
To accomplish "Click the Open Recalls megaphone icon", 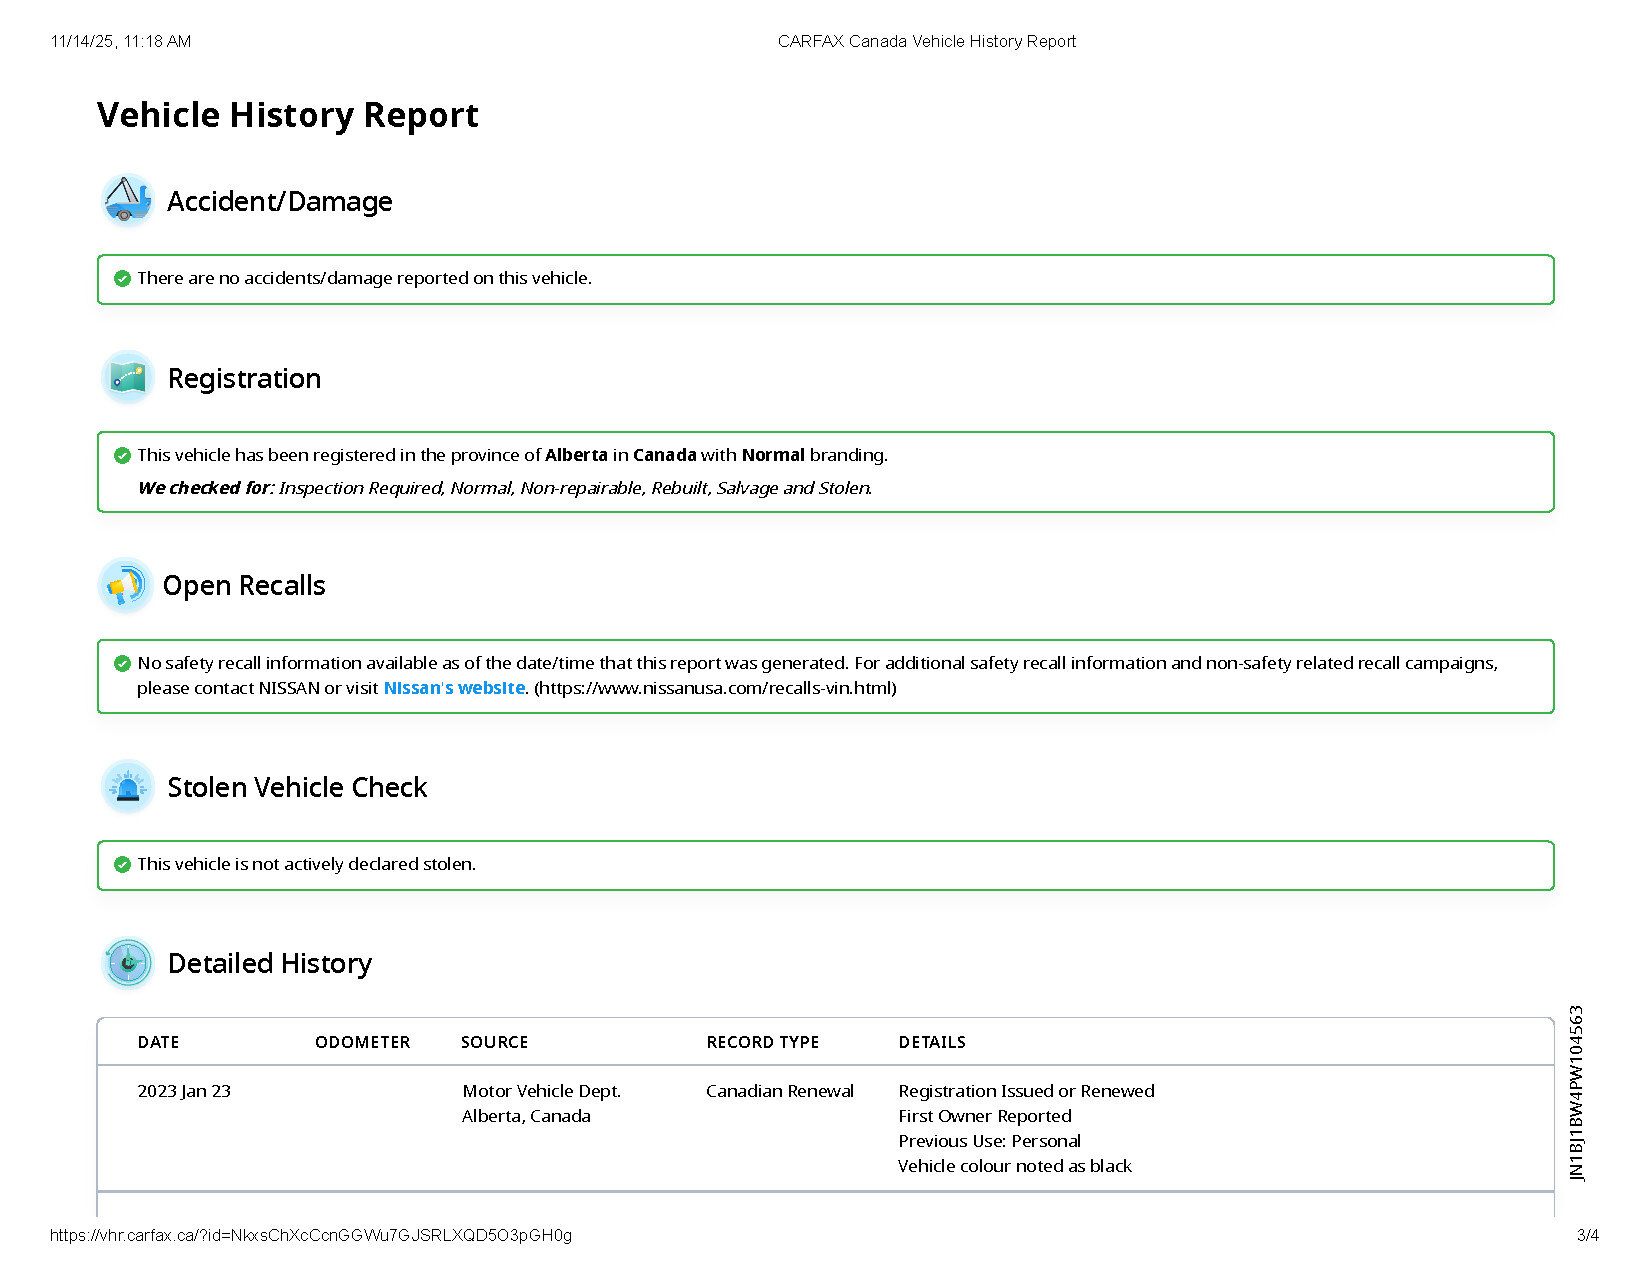I will 125,586.
